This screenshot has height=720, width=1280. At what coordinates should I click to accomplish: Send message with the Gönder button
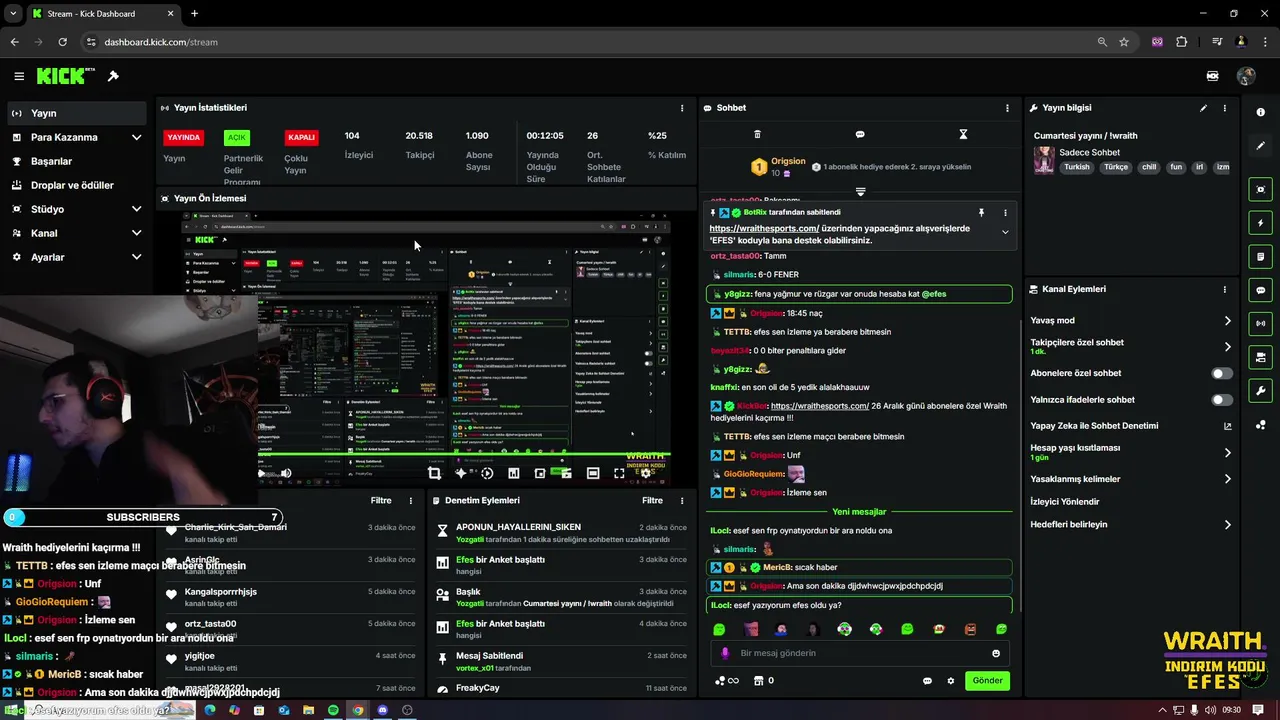click(x=987, y=681)
